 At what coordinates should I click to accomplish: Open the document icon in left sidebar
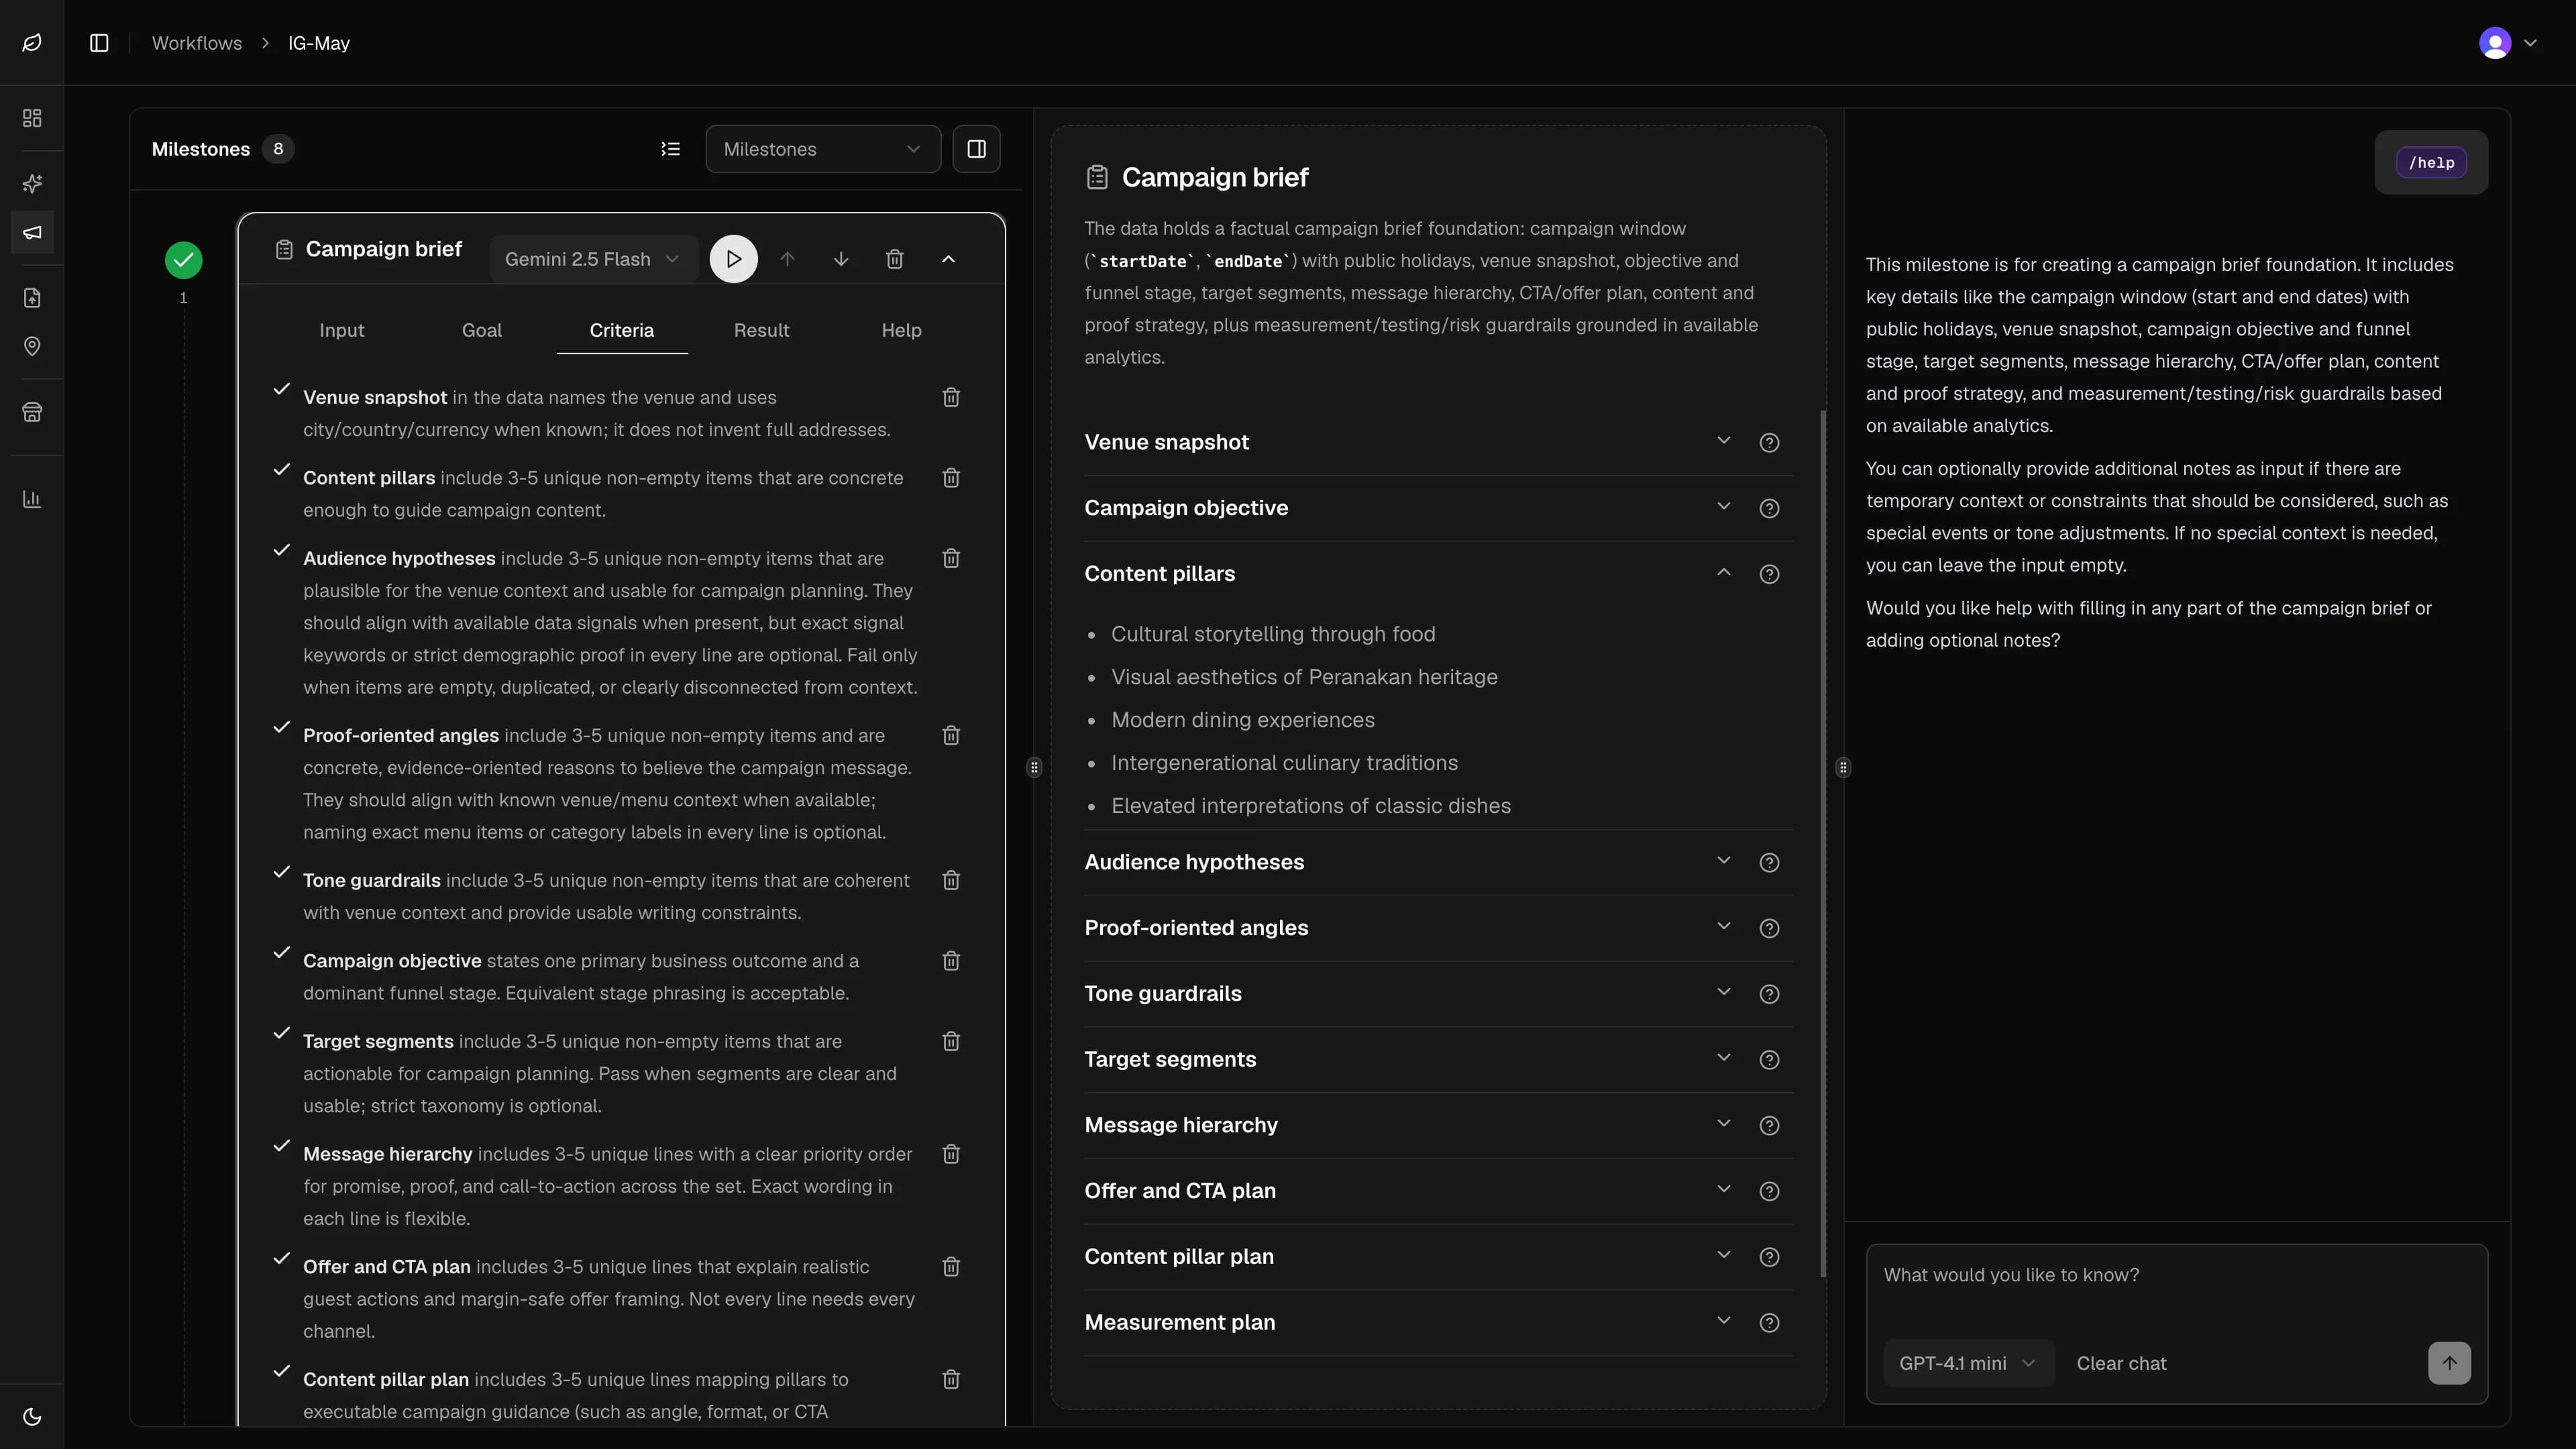(x=32, y=298)
